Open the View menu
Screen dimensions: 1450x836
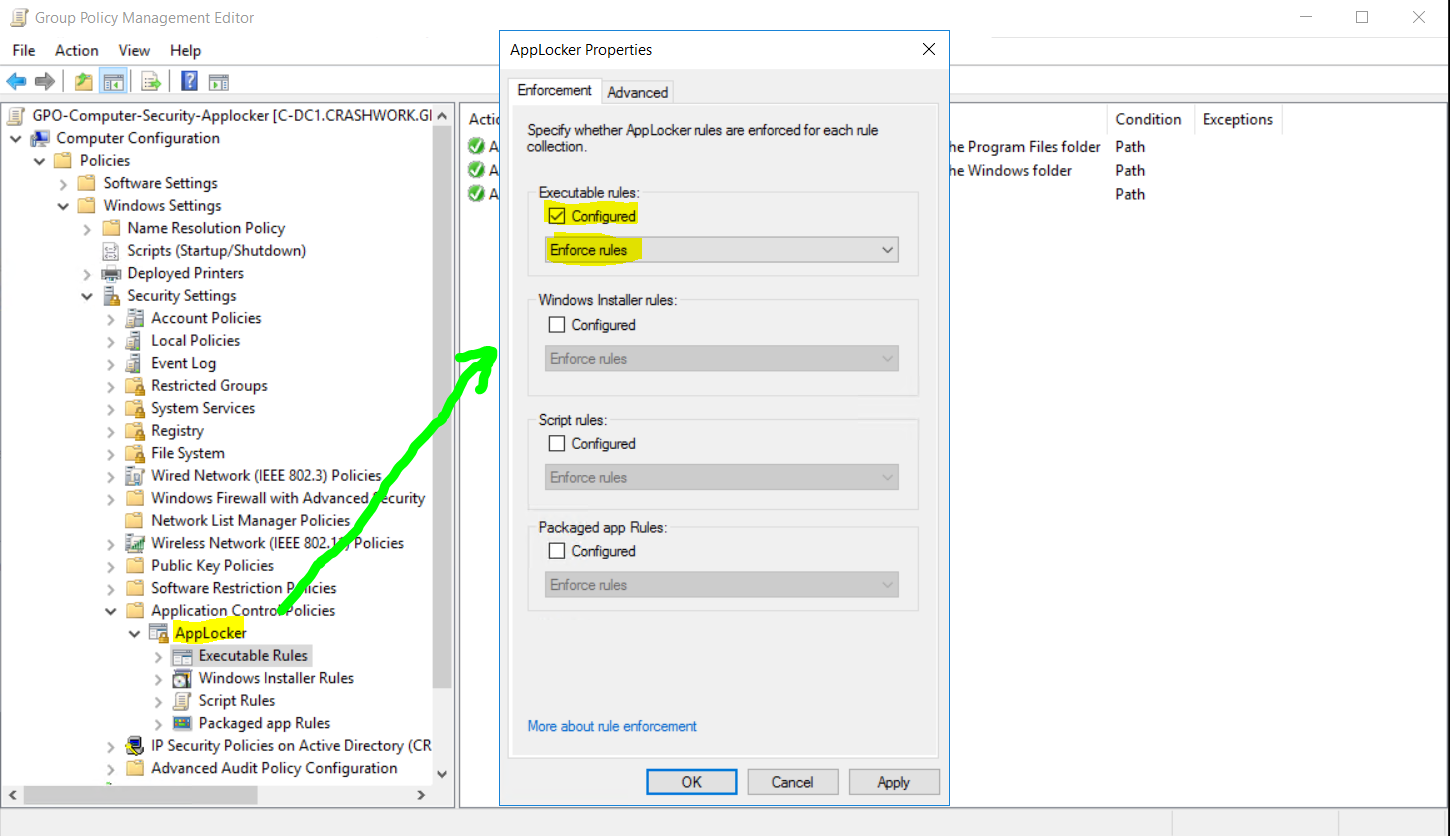134,50
